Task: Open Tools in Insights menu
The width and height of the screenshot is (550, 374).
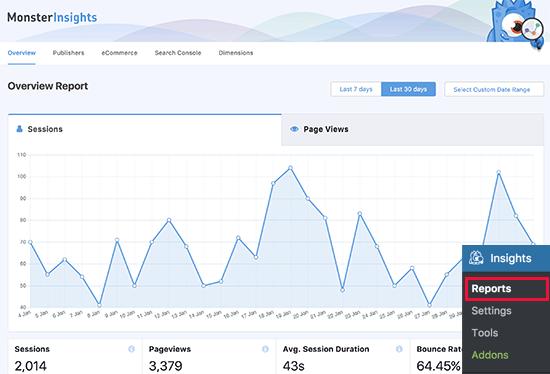Action: (x=485, y=333)
